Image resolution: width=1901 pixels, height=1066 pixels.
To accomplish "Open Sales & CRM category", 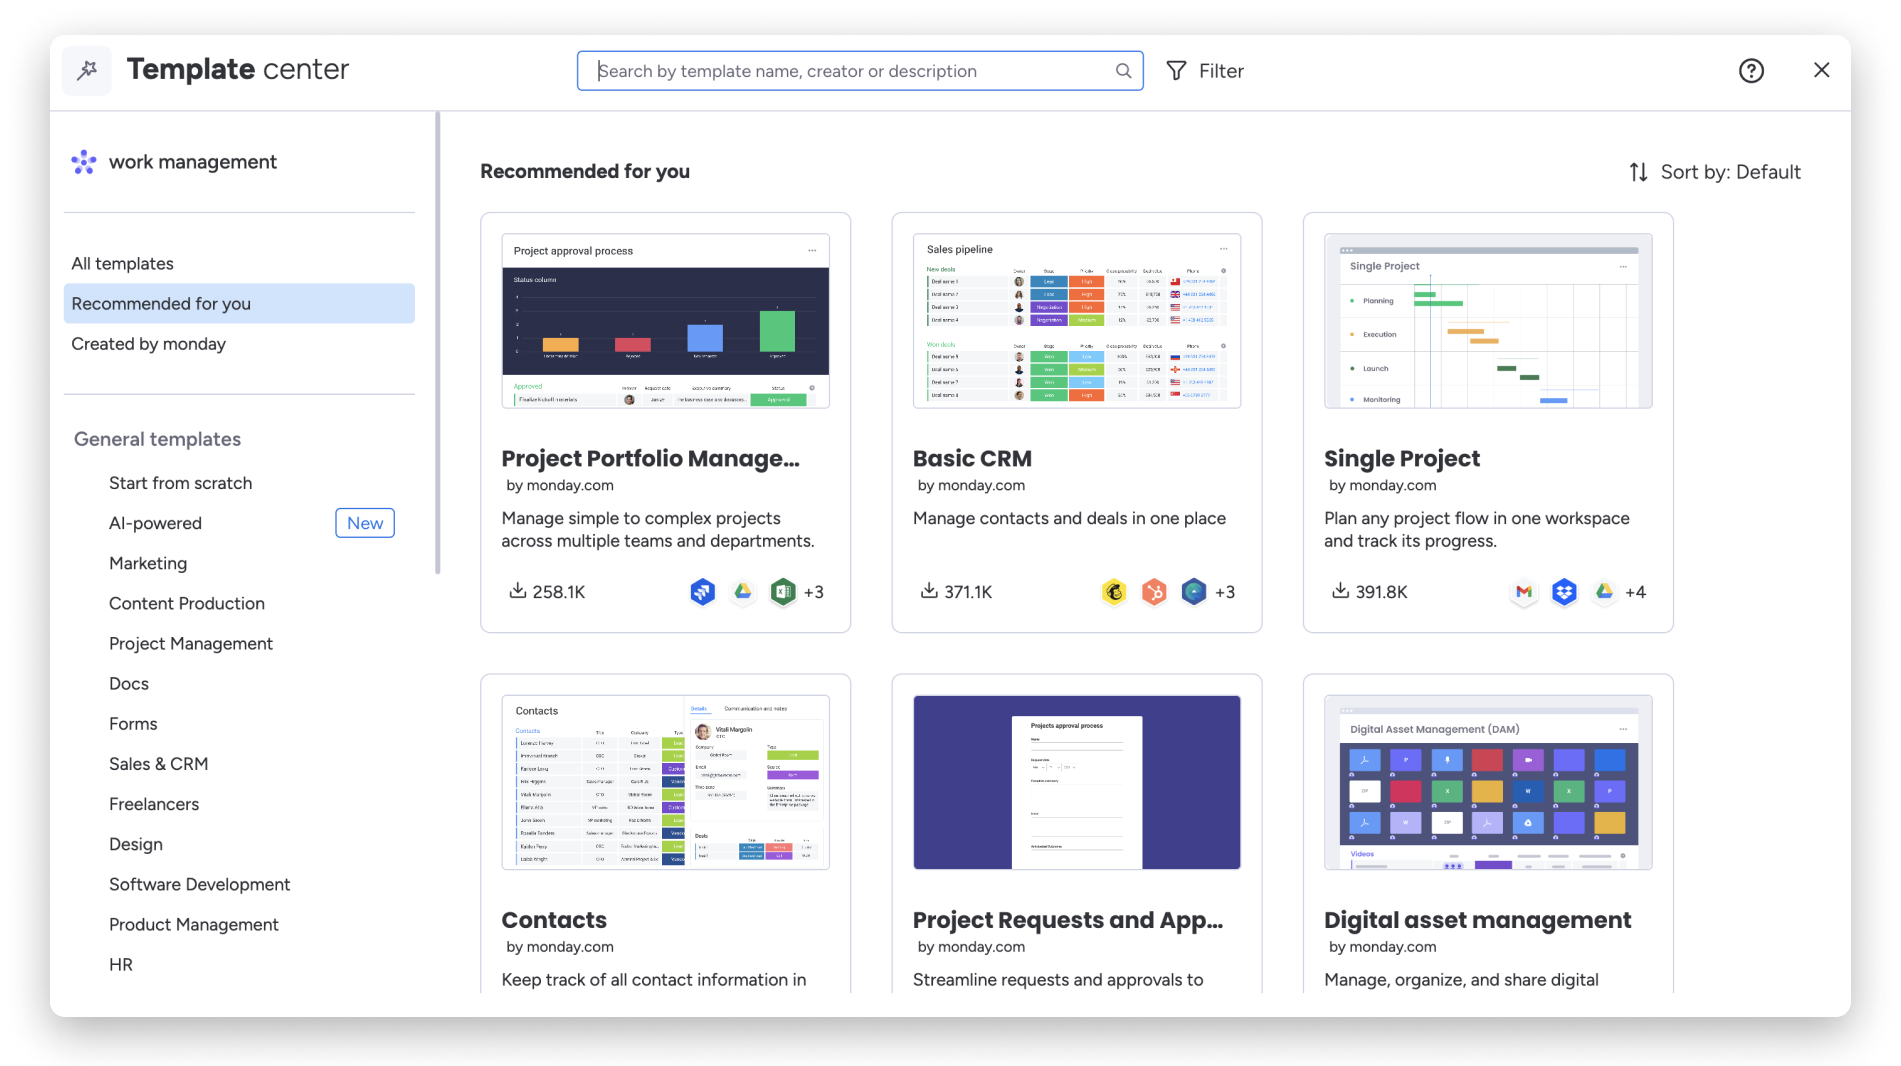I will click(159, 763).
